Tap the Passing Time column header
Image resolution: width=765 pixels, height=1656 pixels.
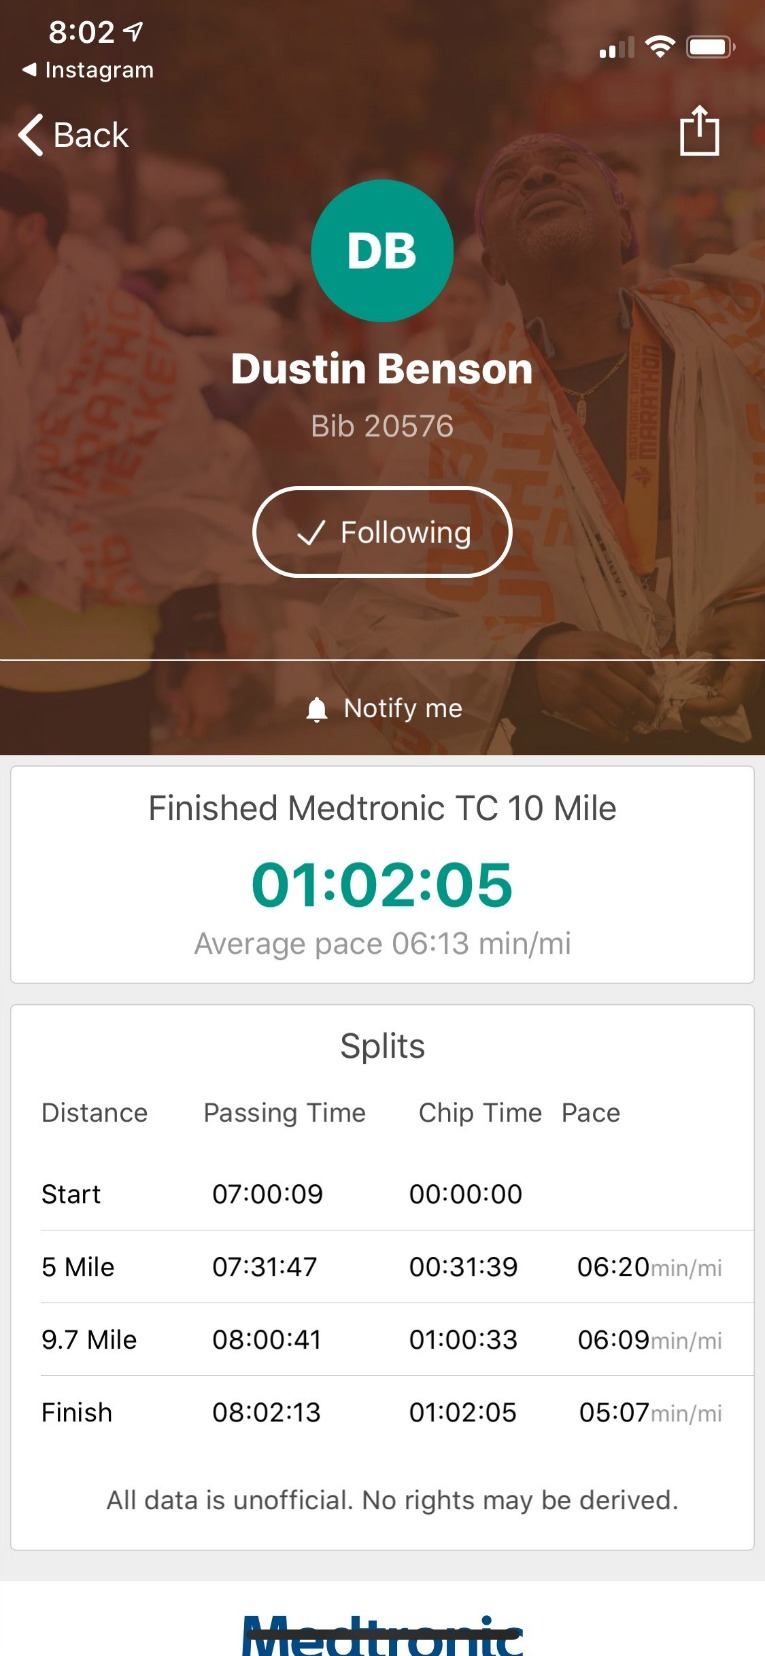click(284, 1113)
